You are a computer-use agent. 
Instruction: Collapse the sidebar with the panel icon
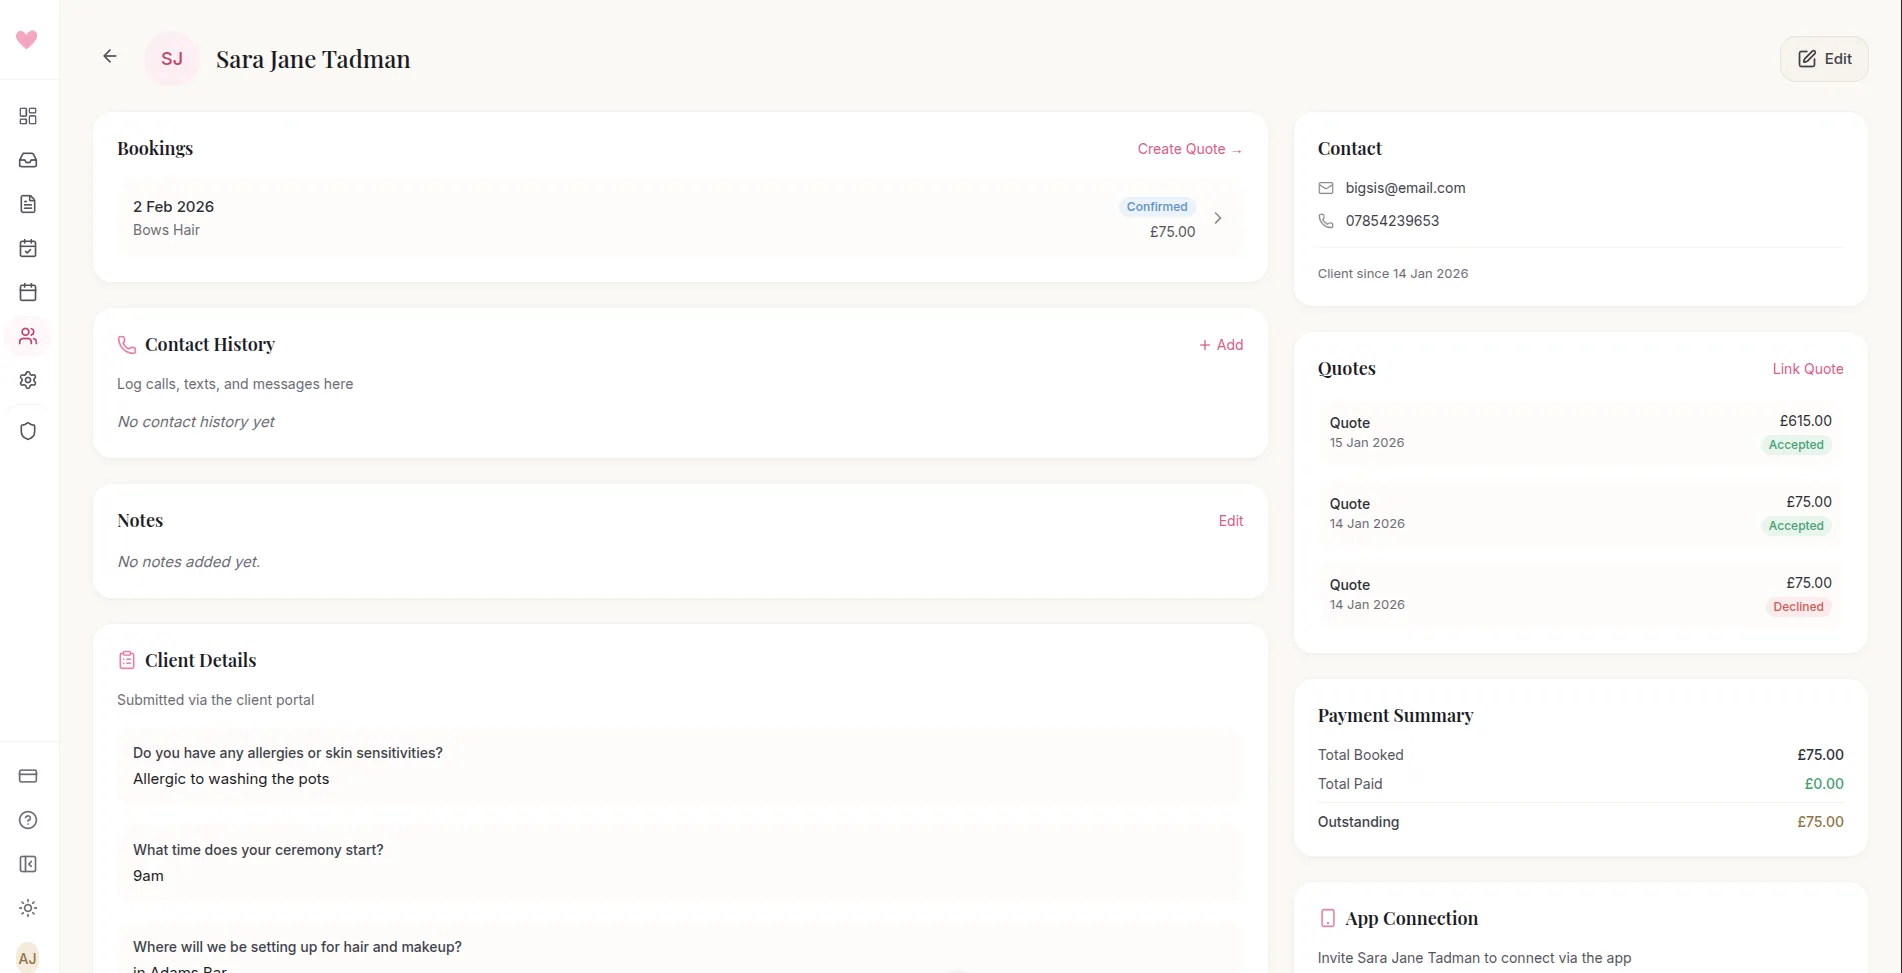point(27,864)
